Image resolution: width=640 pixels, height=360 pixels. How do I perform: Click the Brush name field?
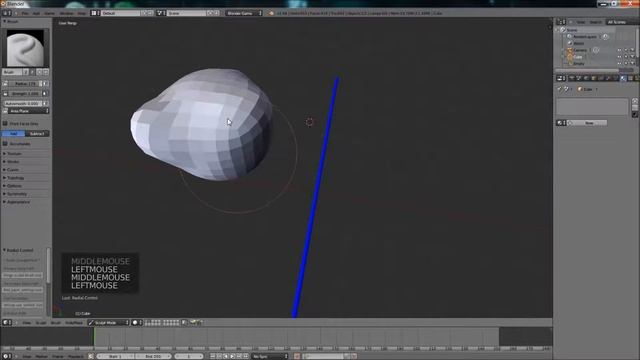point(12,72)
